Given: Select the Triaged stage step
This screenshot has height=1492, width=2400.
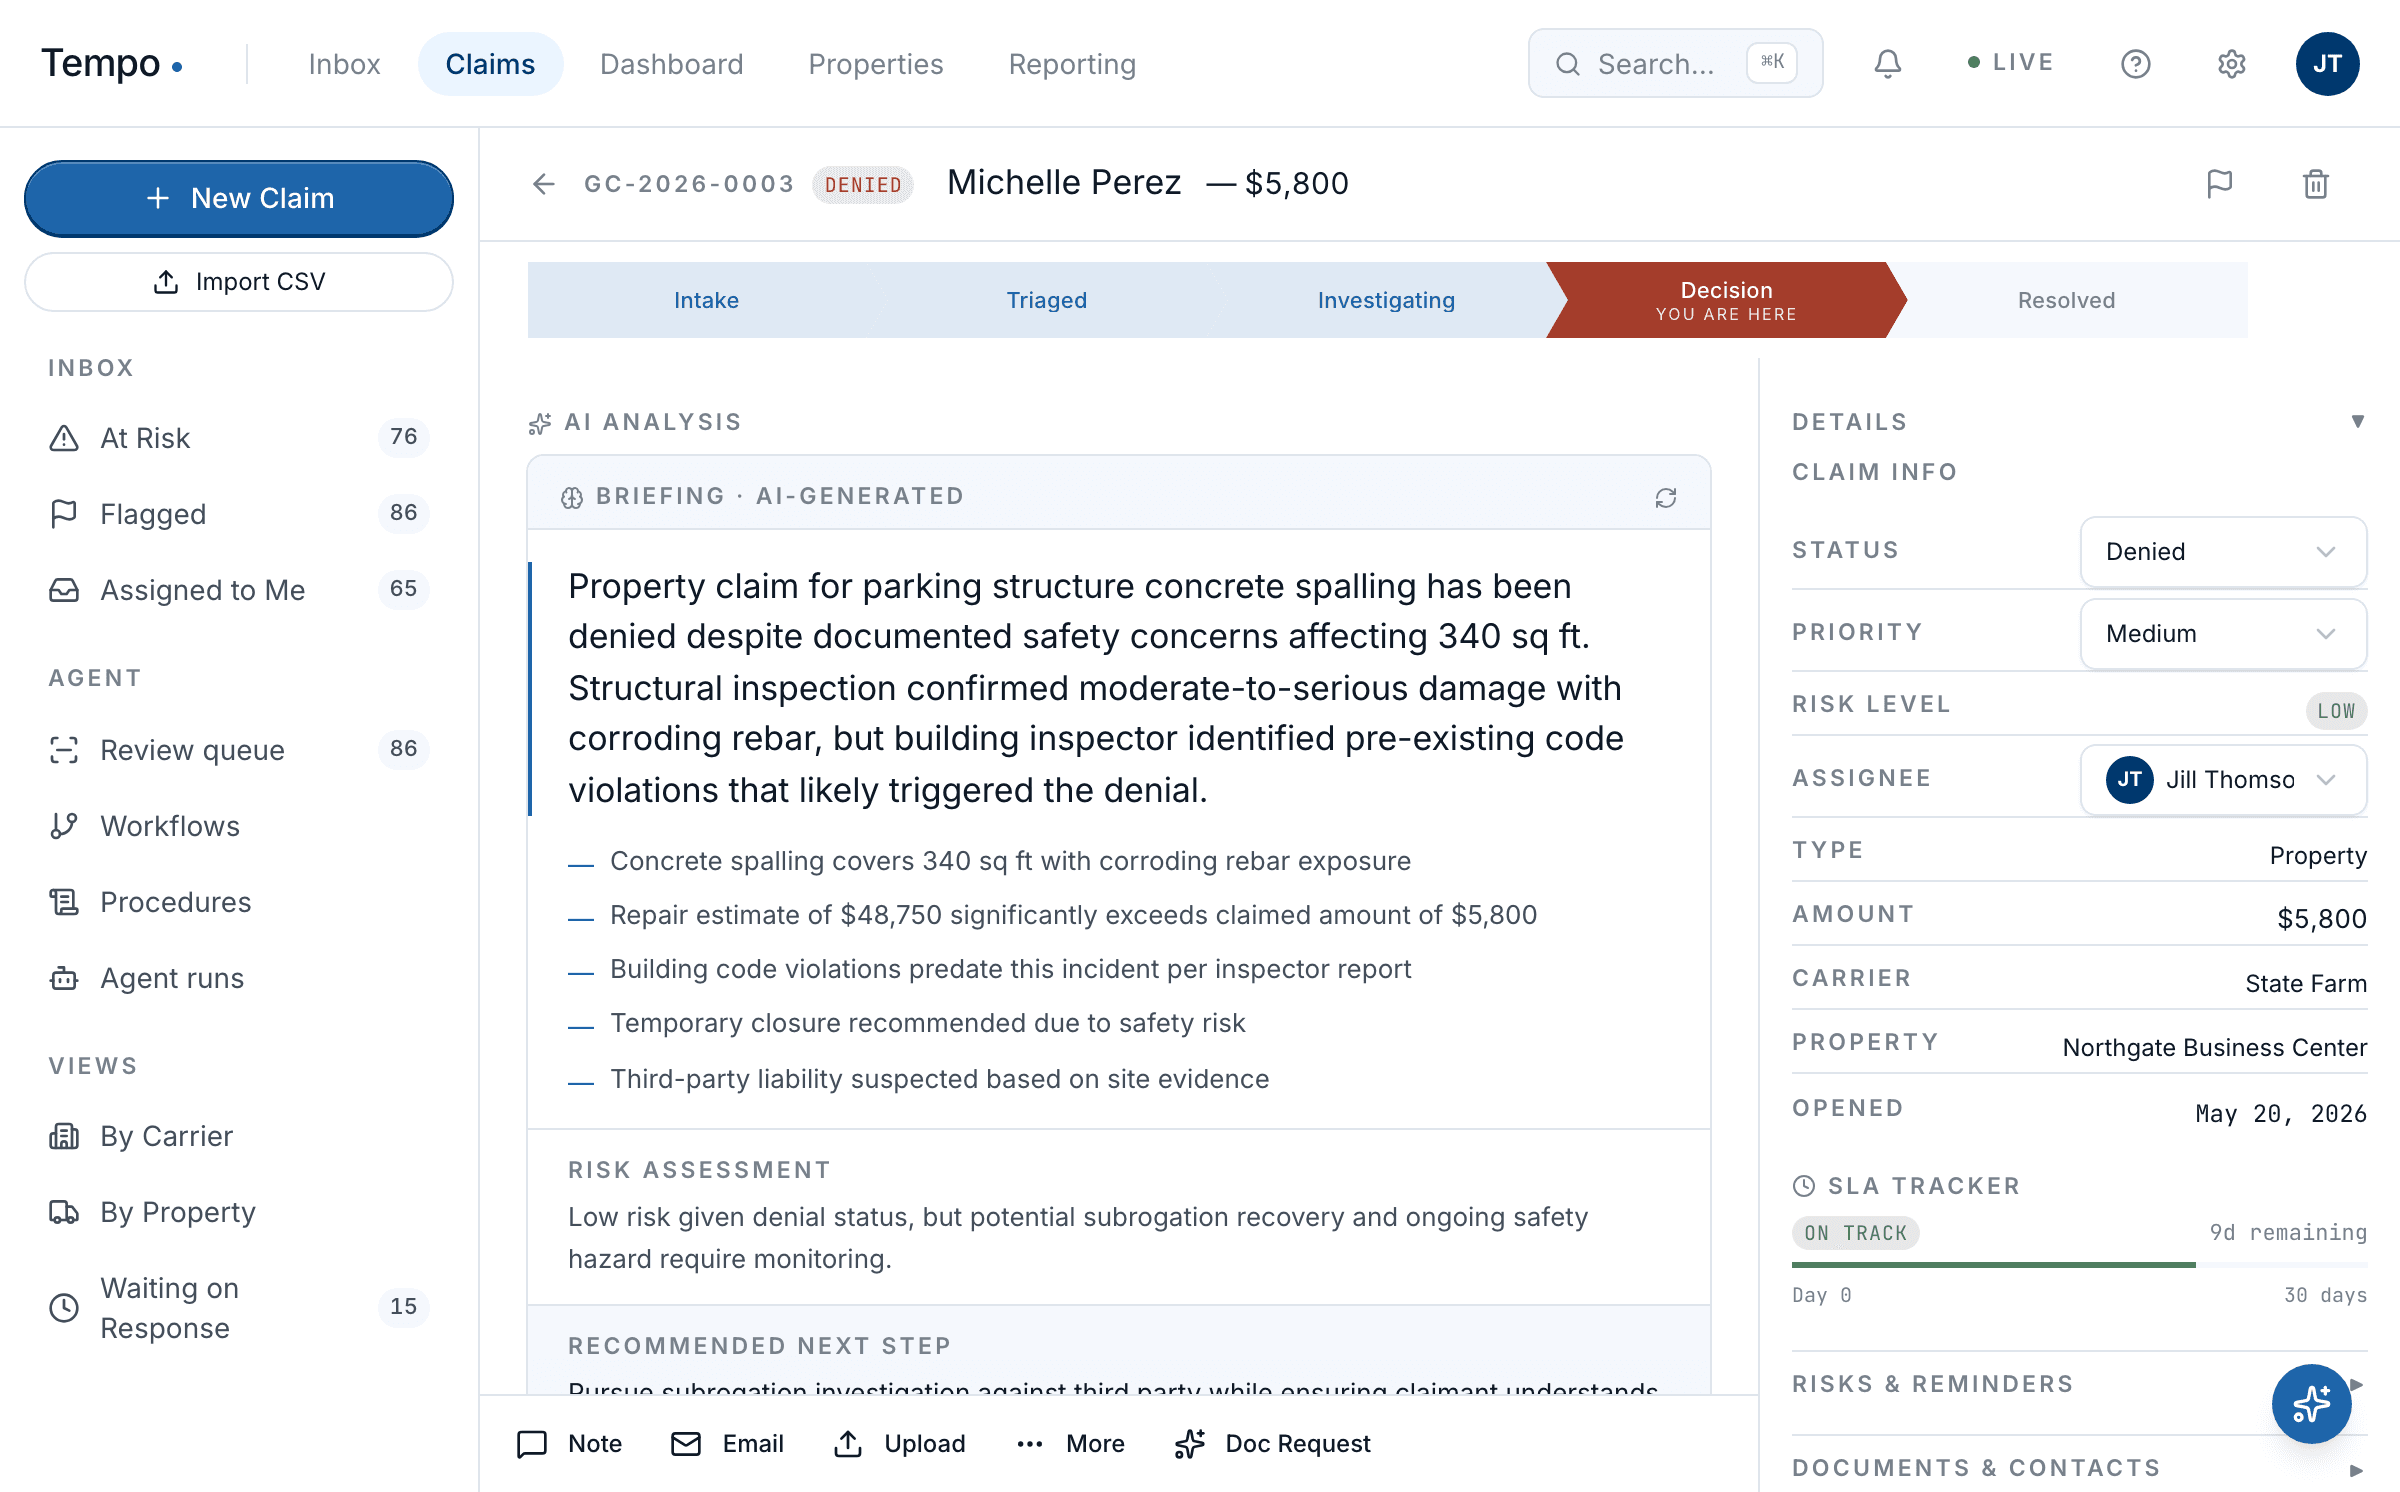Looking at the screenshot, I should point(1046,300).
